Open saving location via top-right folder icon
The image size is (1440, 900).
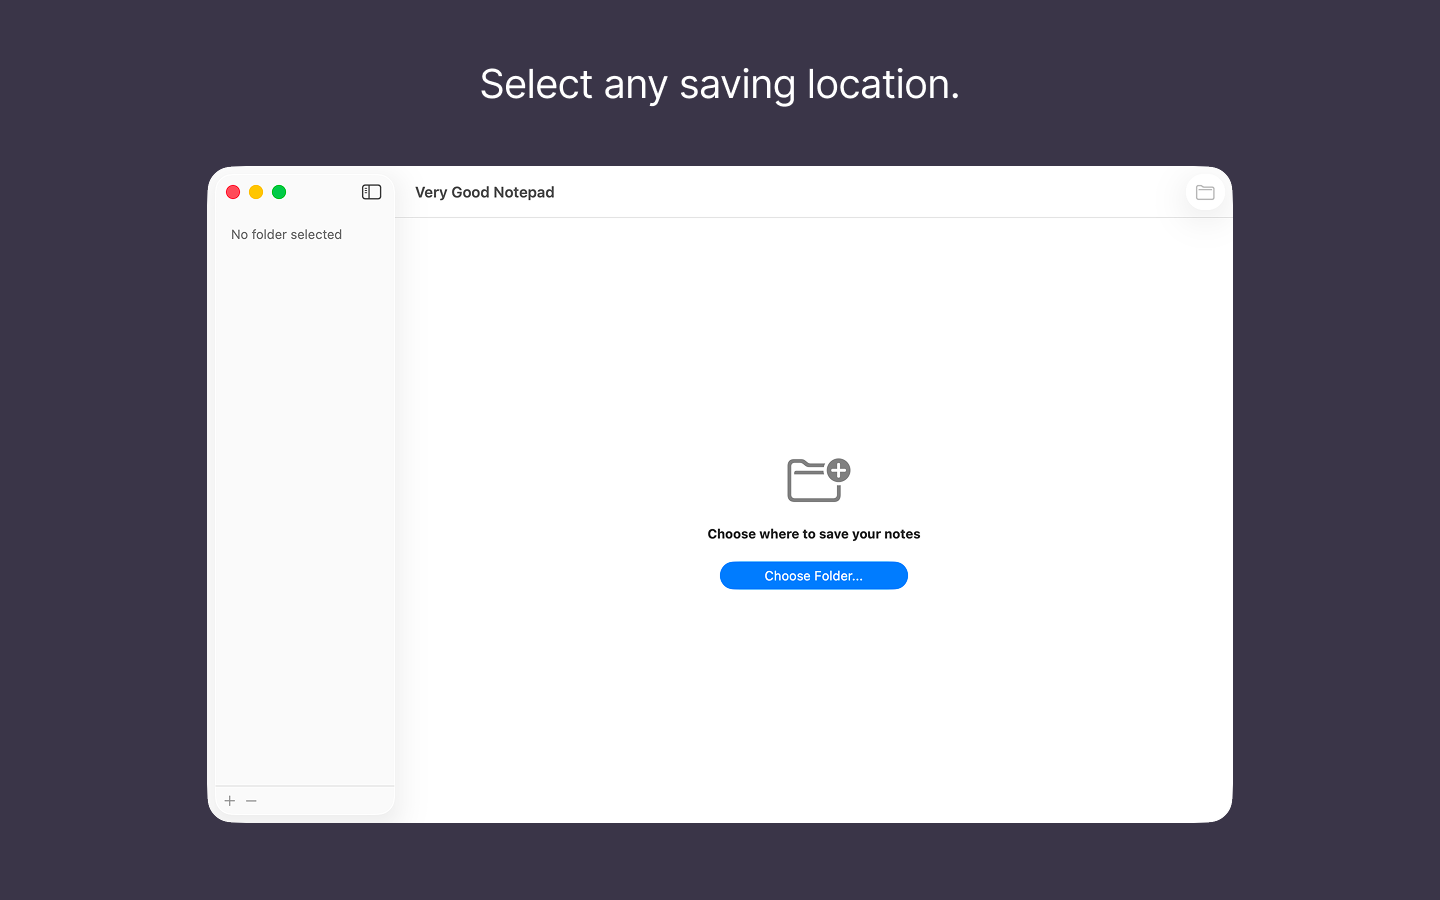click(1204, 192)
